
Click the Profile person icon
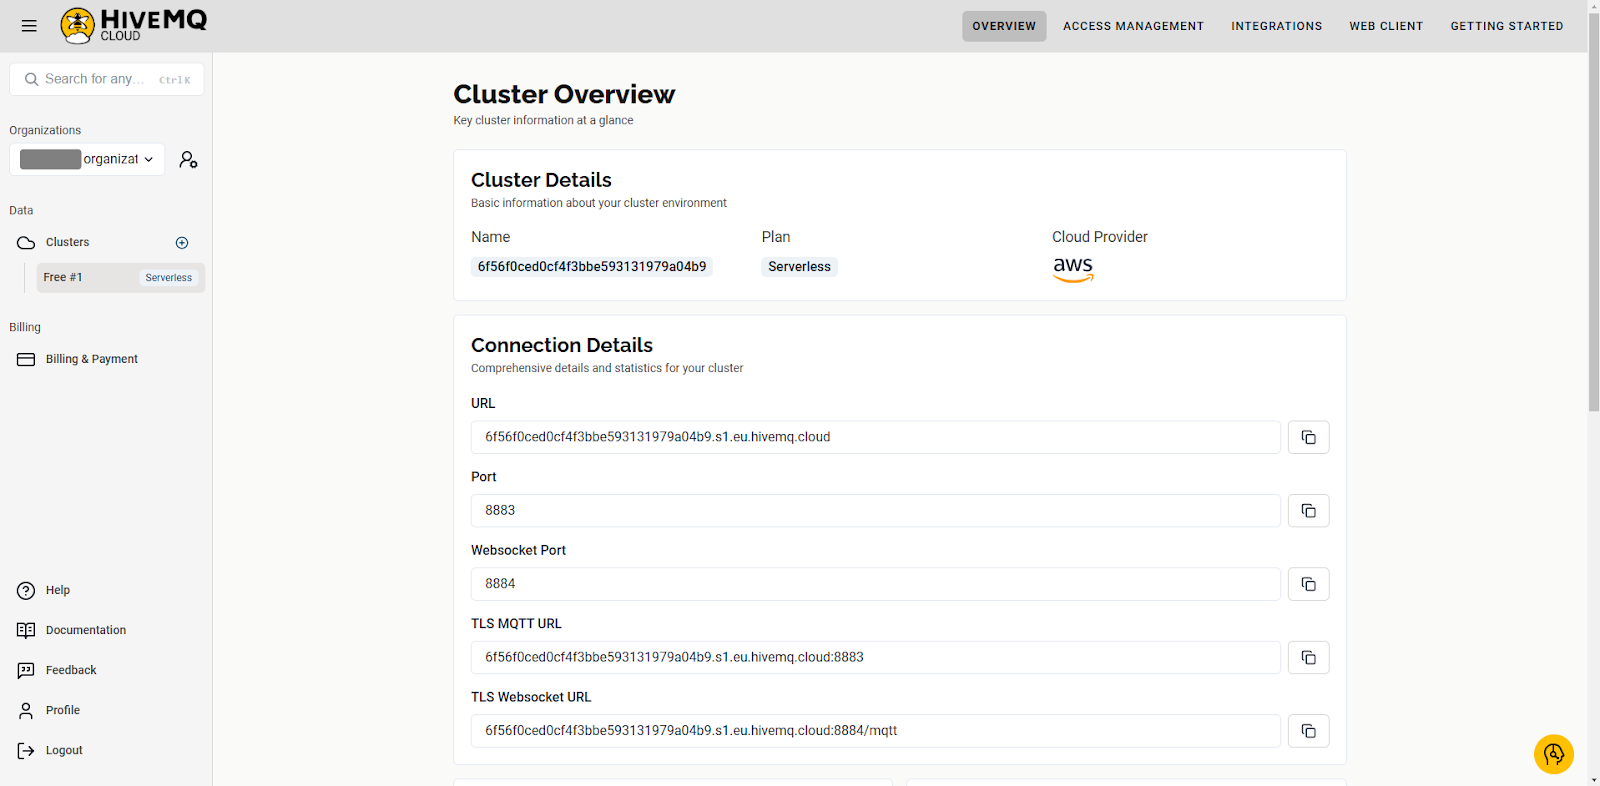(26, 710)
